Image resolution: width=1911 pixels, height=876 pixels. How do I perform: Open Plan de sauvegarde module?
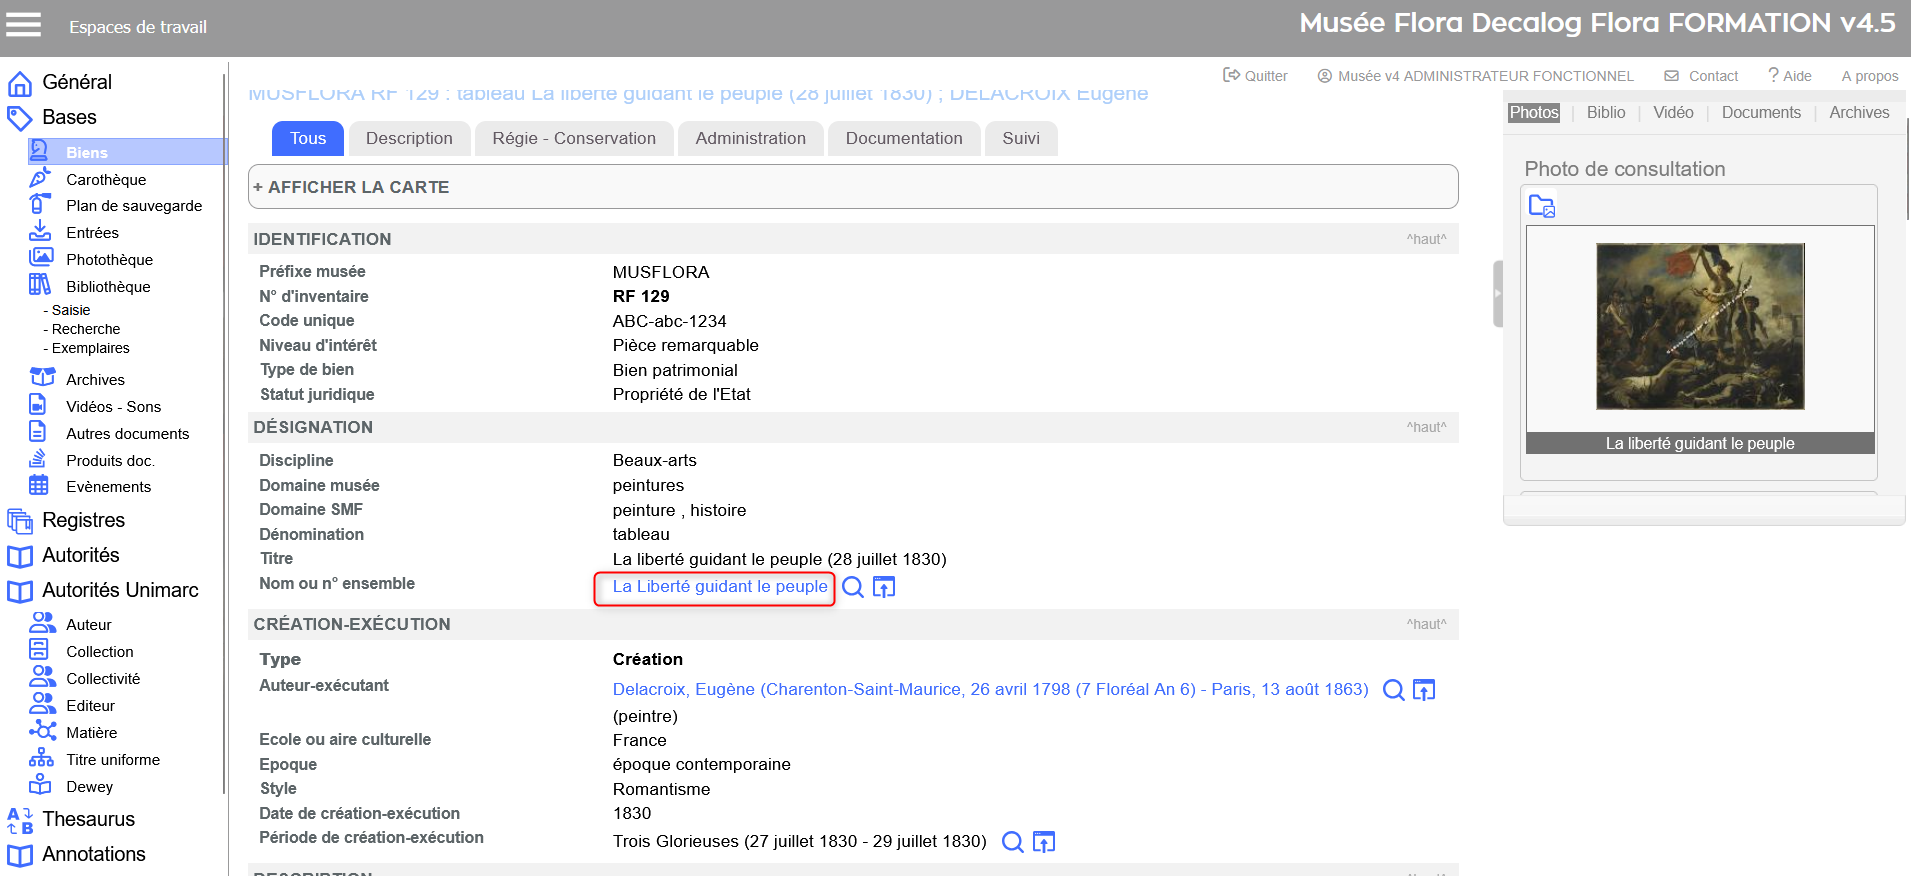pos(134,206)
